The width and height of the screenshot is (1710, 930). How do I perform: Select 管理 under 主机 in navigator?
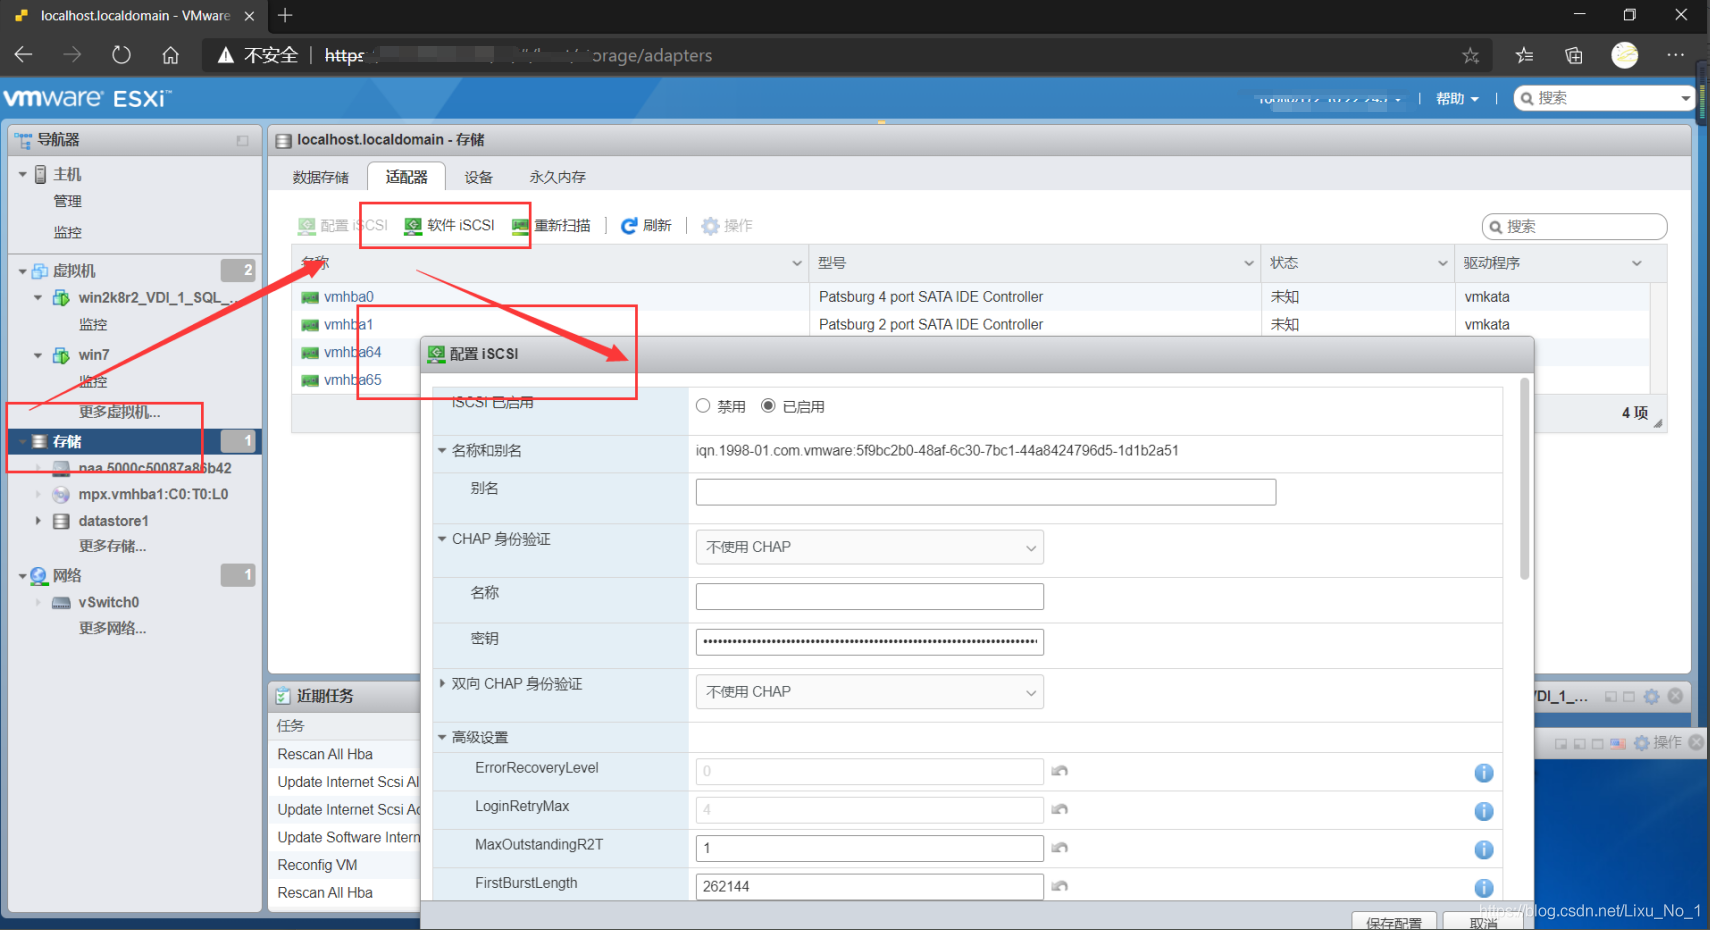[68, 201]
